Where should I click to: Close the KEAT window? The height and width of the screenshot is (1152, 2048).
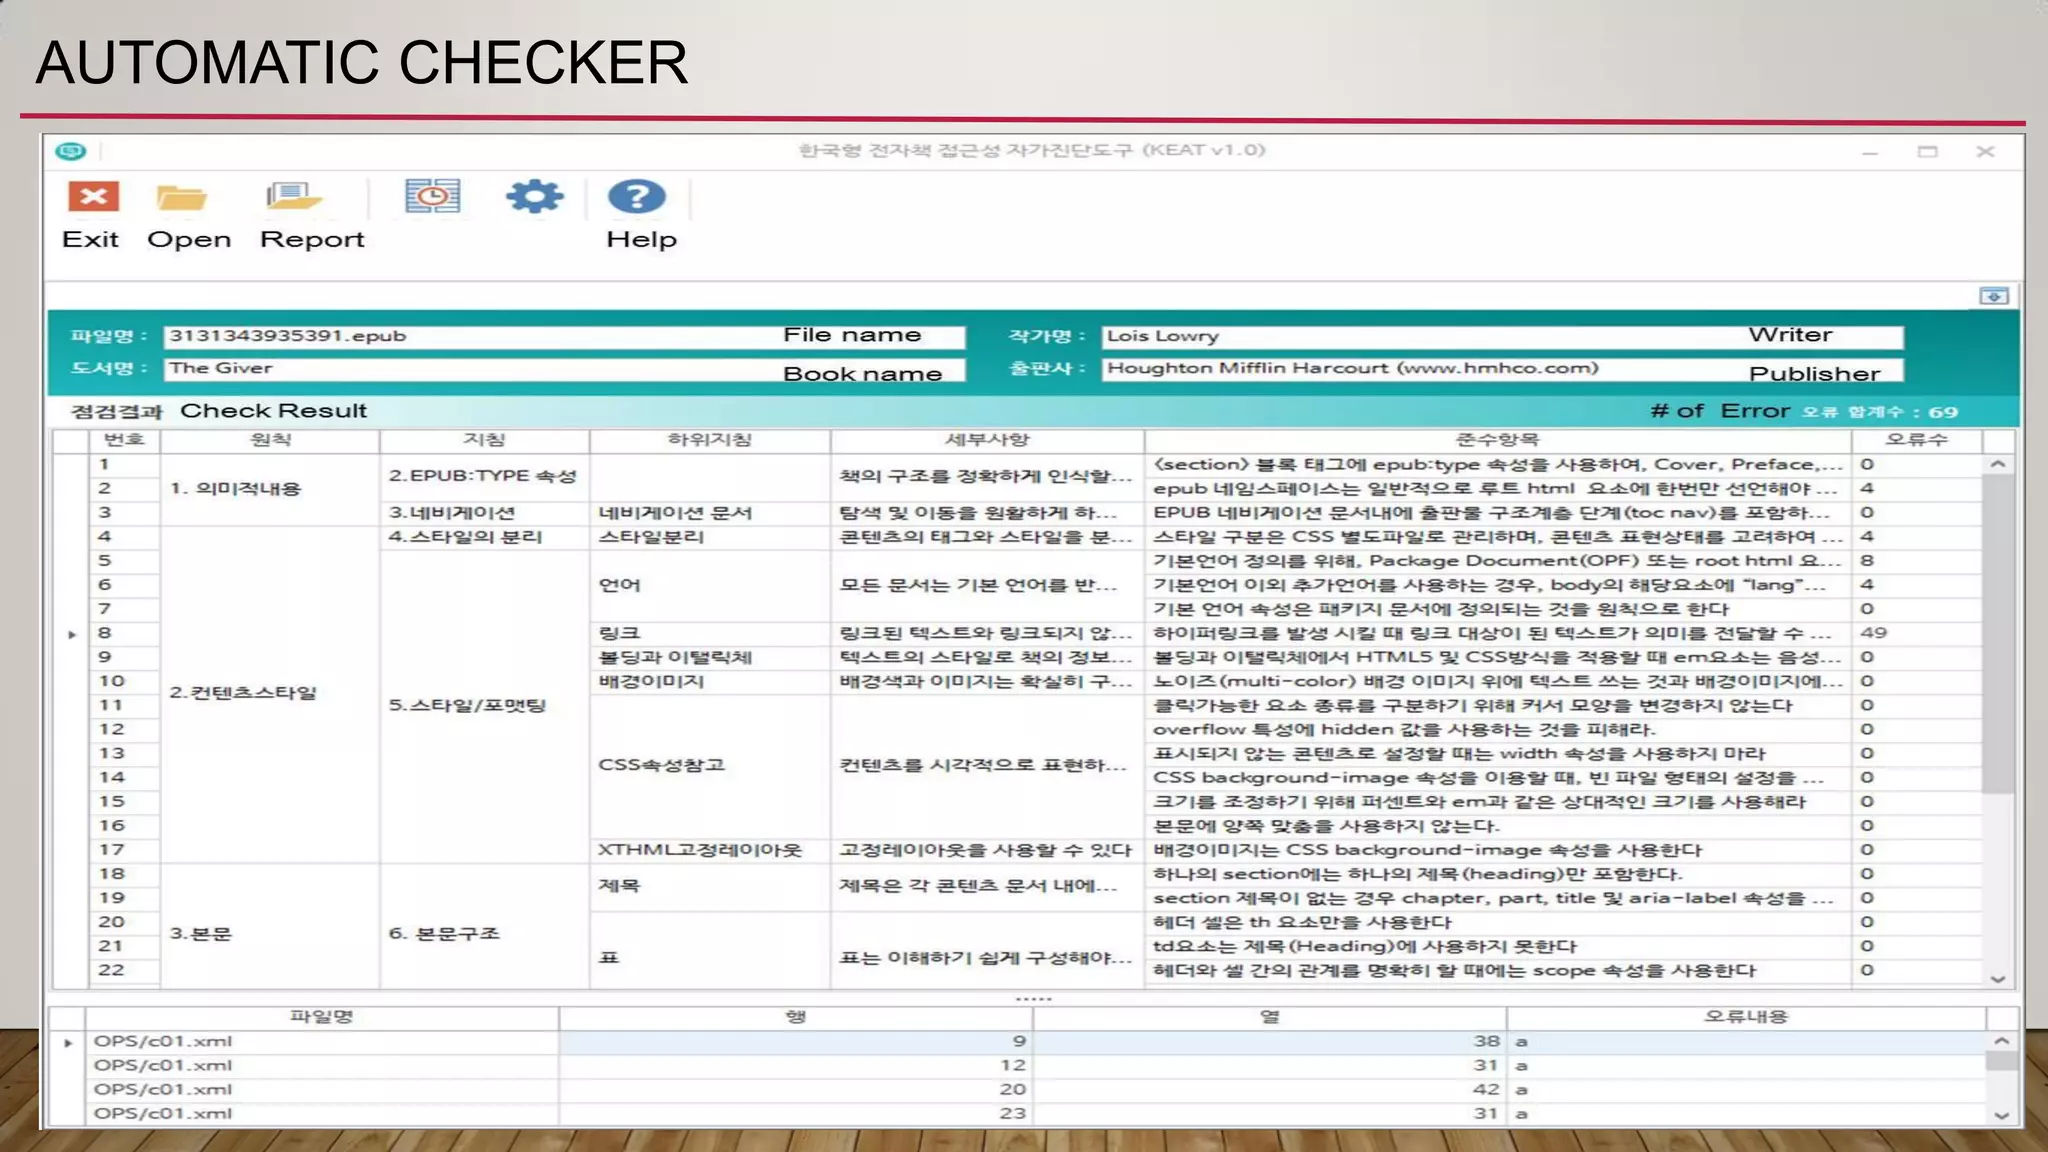(x=1985, y=152)
